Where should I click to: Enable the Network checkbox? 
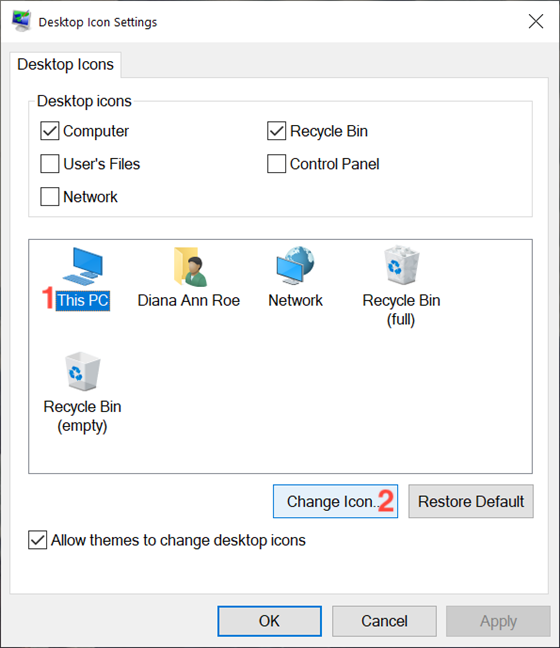[x=50, y=196]
